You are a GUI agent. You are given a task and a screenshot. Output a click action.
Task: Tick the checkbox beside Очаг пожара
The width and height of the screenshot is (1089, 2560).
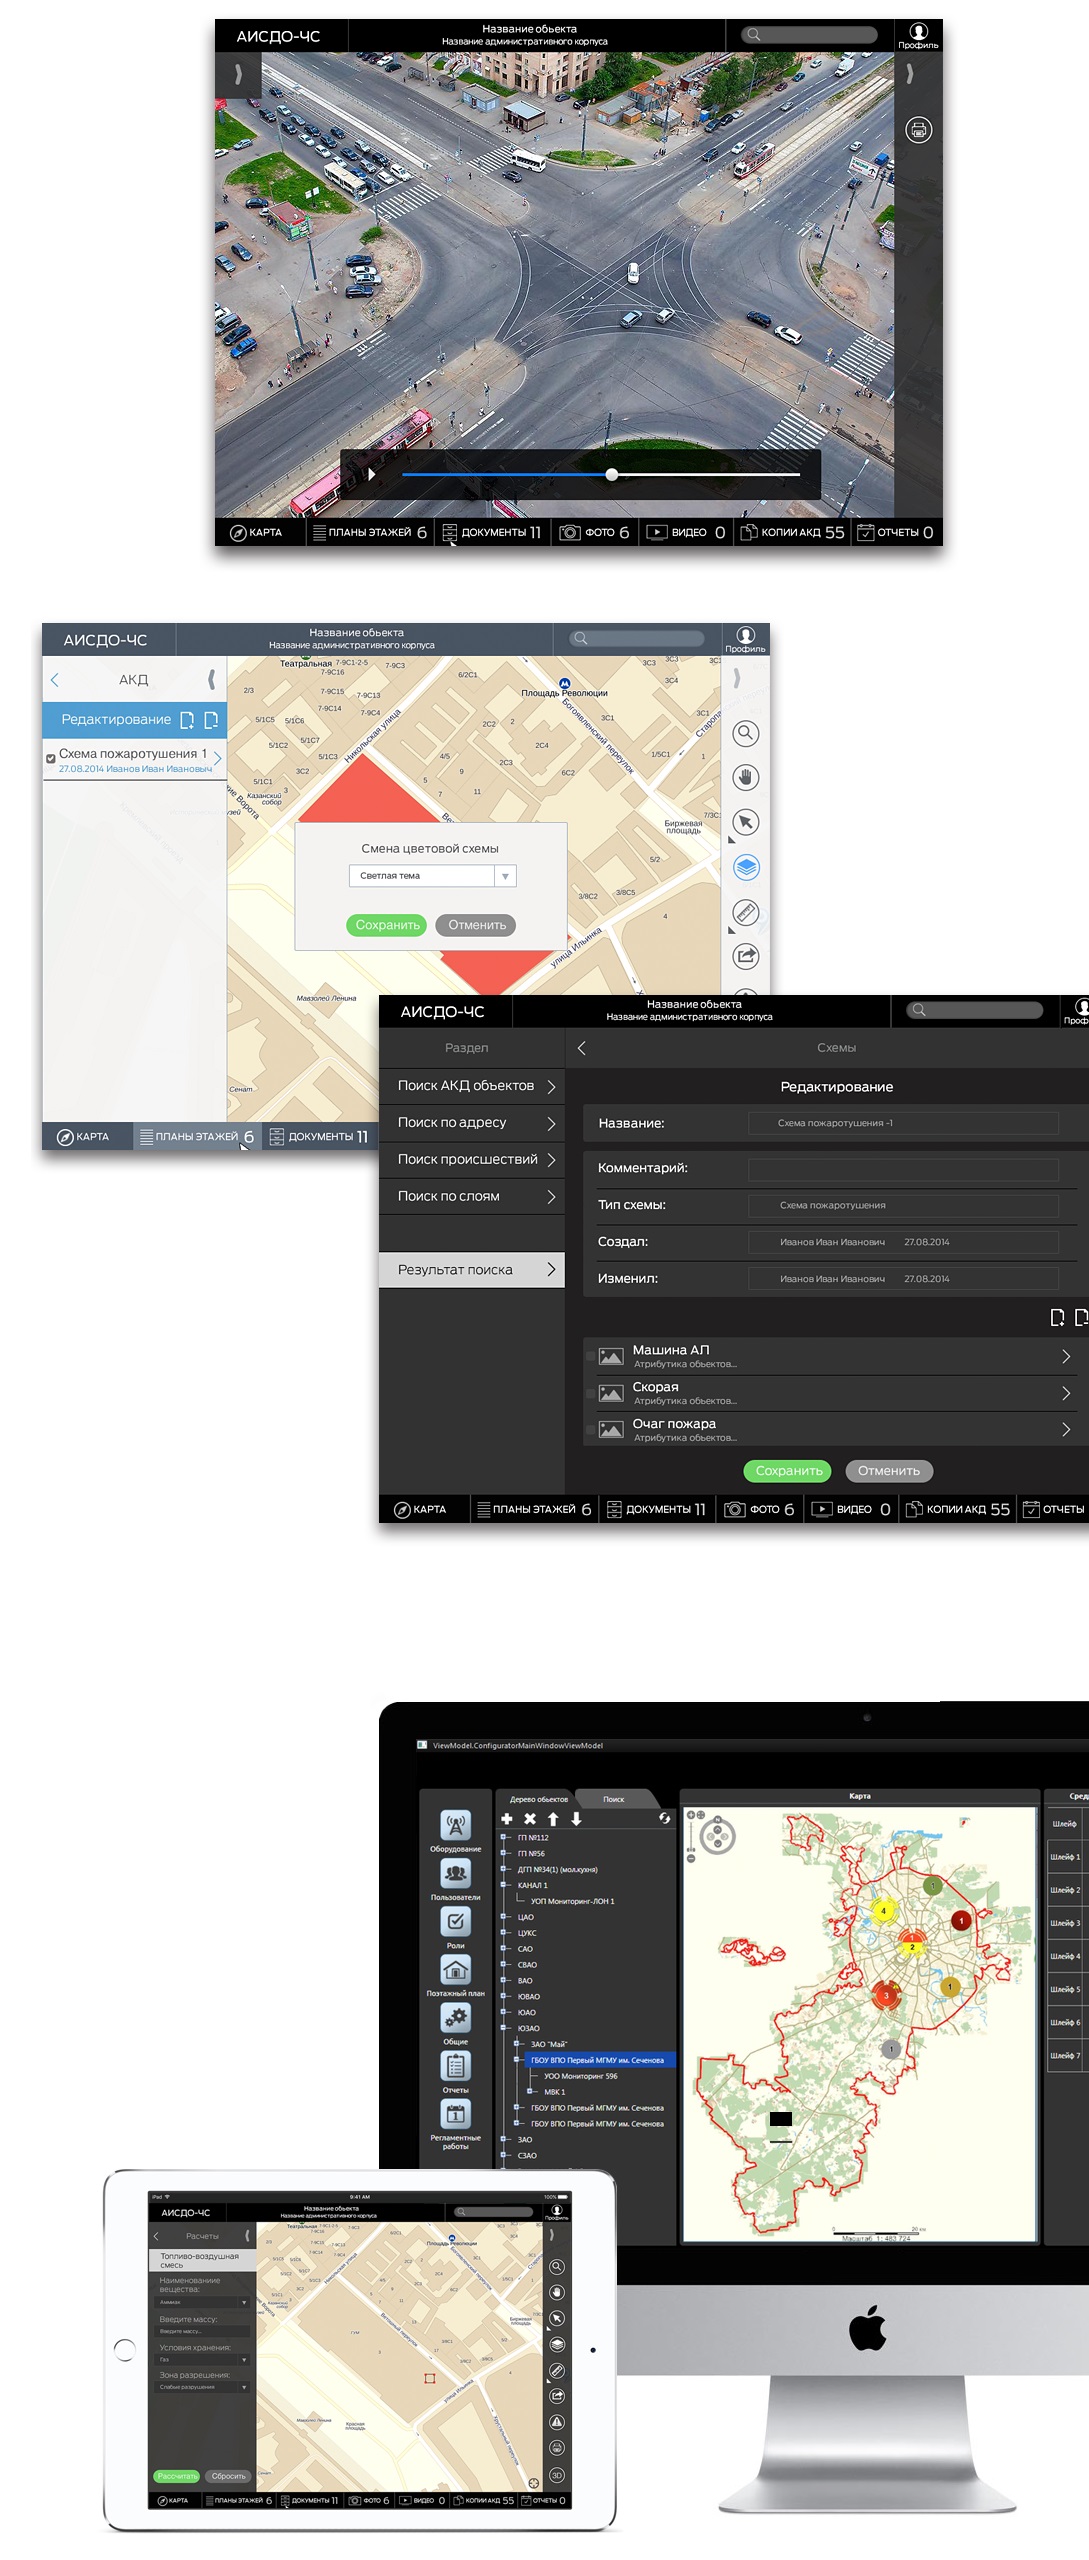[590, 1431]
